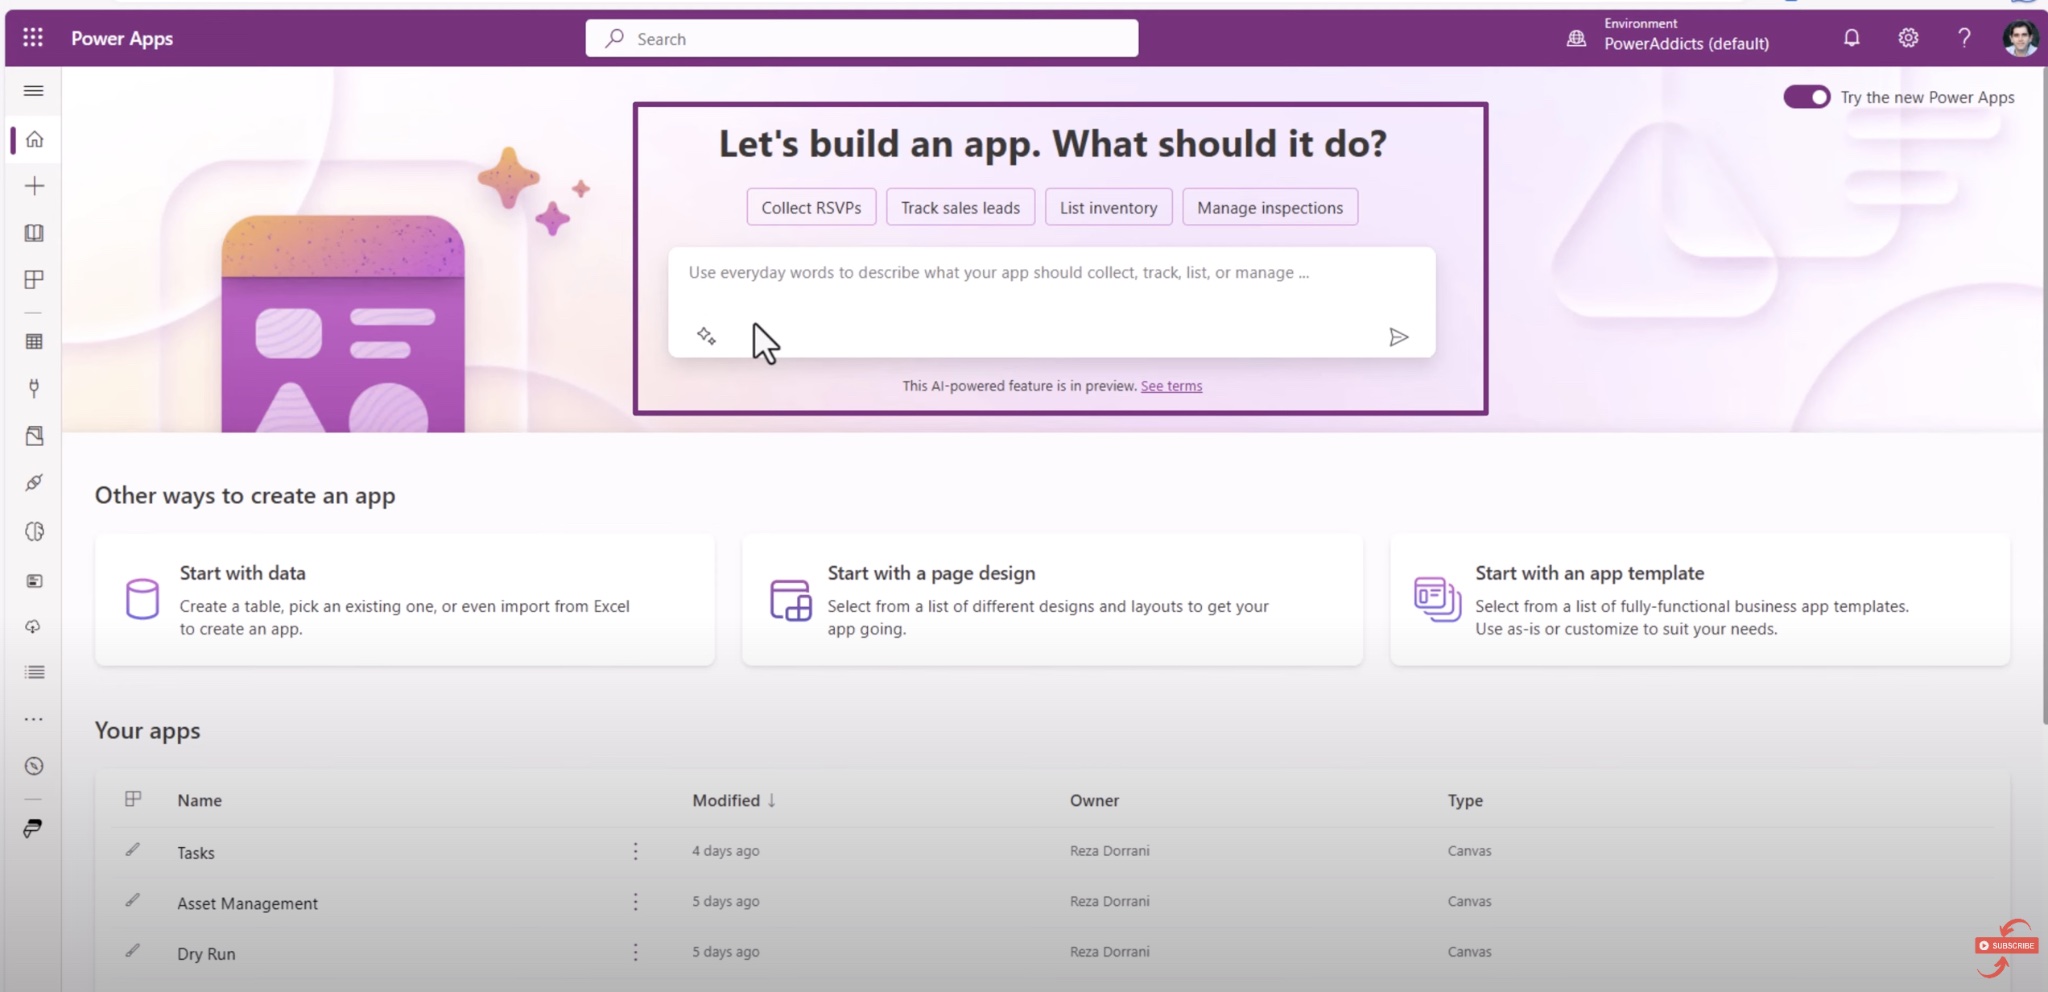Send the app description with arrow button

(x=1399, y=337)
